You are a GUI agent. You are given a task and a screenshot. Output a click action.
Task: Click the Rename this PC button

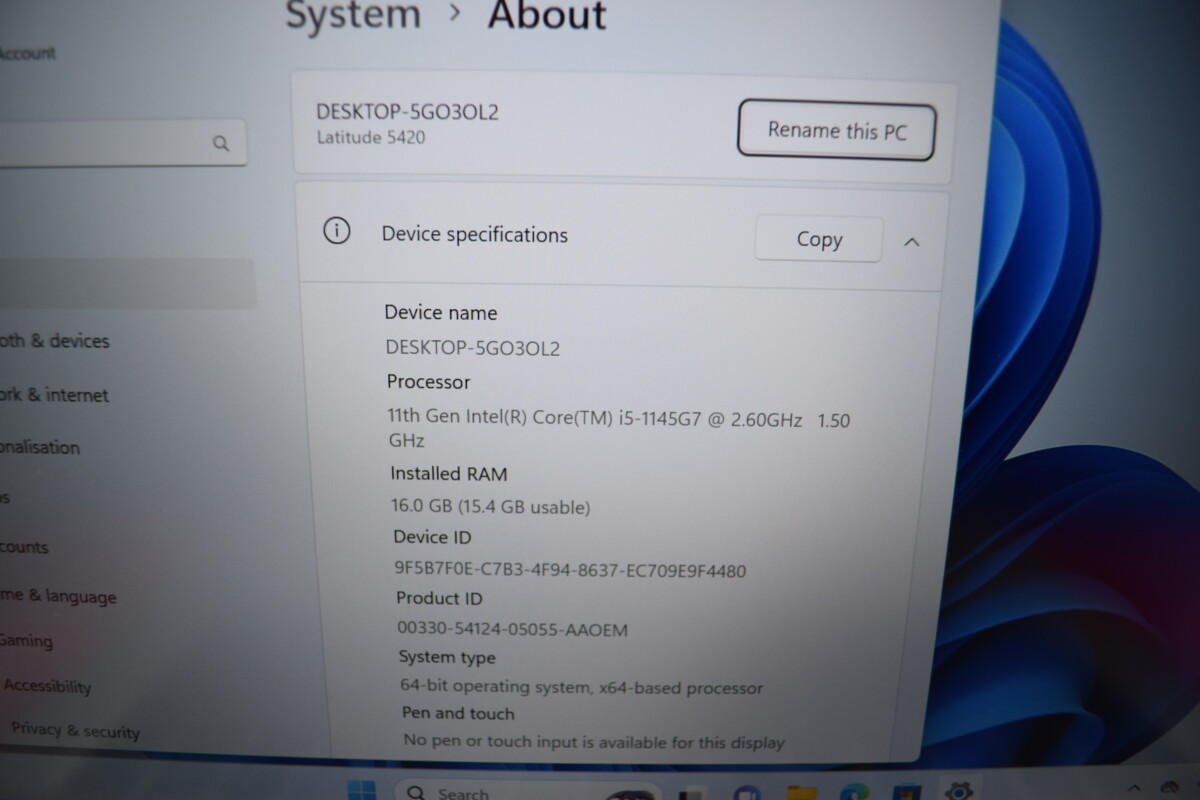[836, 131]
